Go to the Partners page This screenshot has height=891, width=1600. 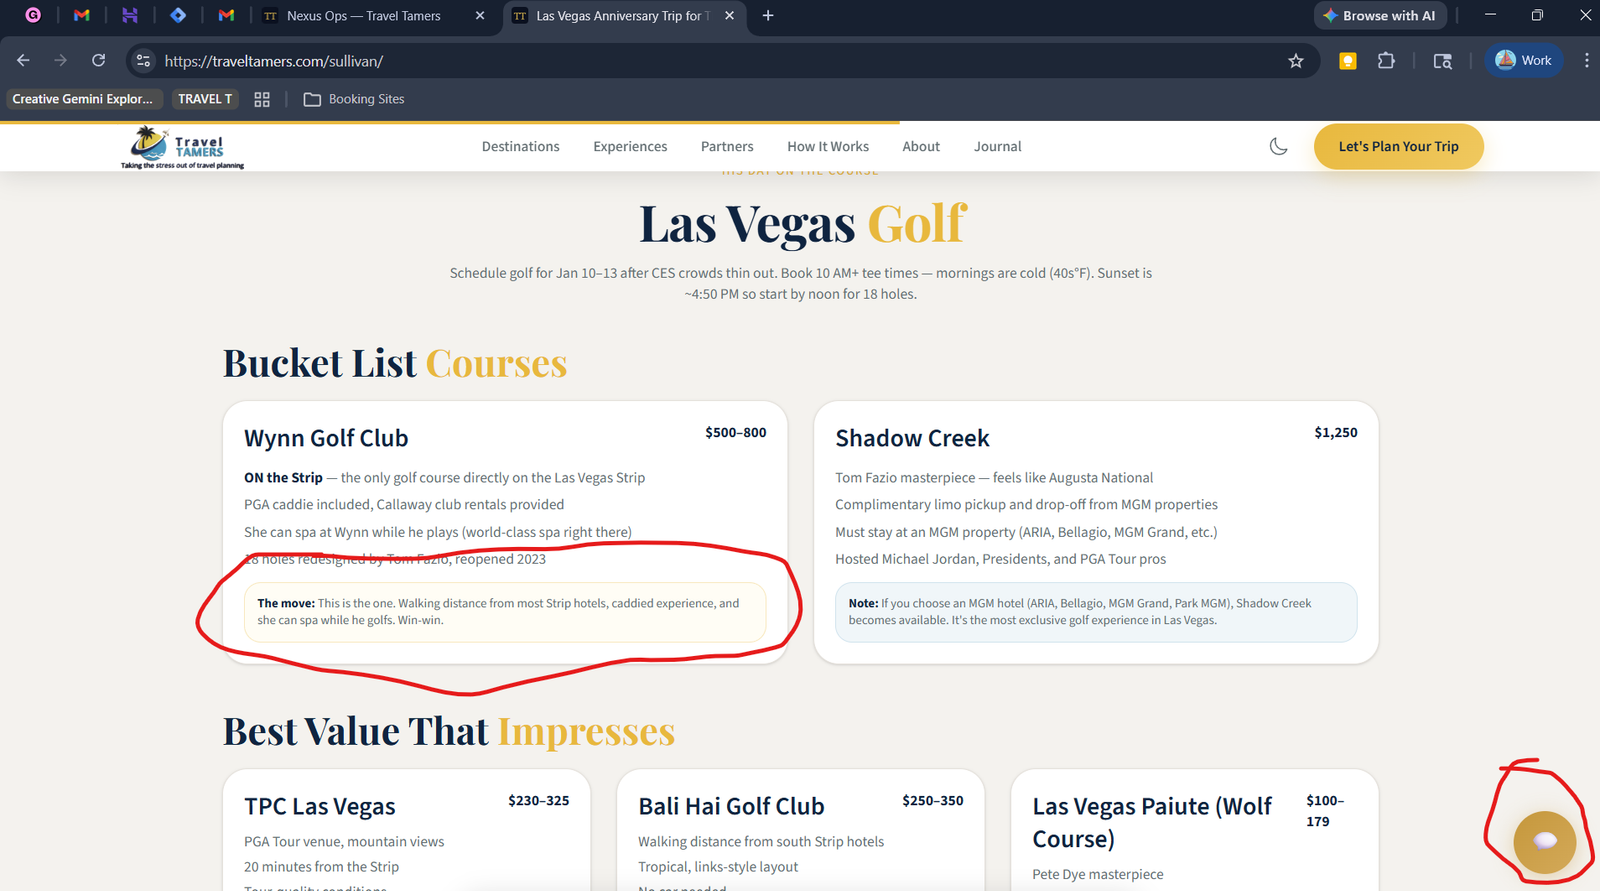[727, 146]
